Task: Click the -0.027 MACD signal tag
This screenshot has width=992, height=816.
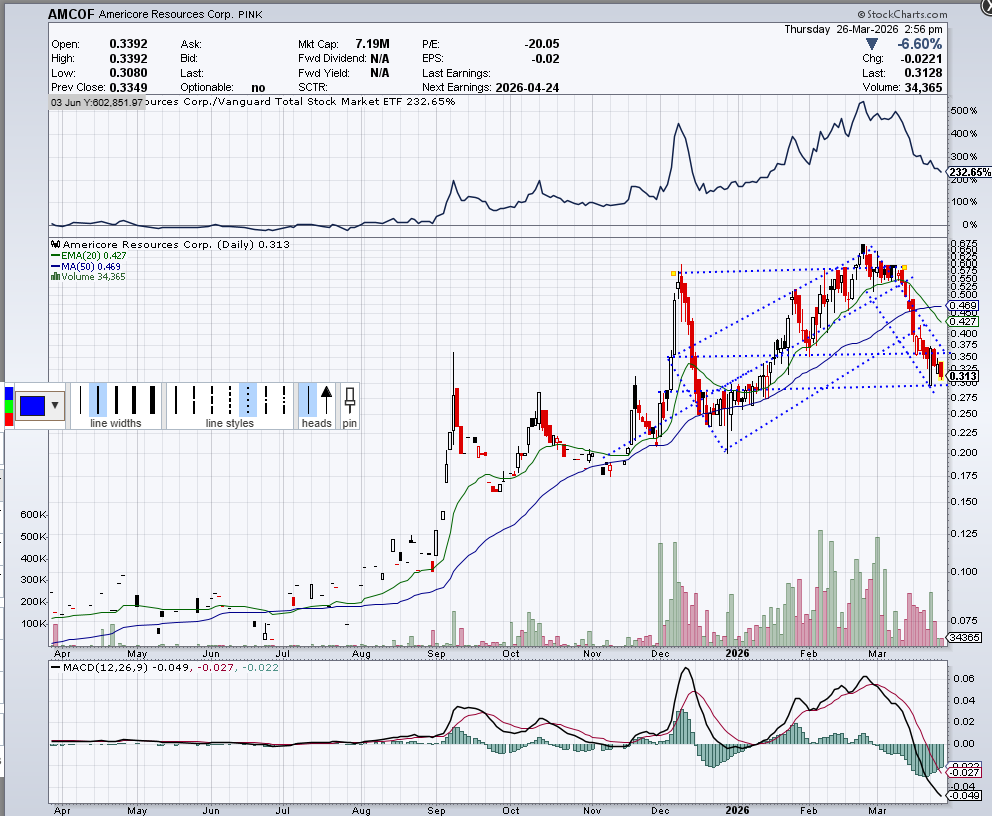Action: pyautogui.click(x=965, y=772)
